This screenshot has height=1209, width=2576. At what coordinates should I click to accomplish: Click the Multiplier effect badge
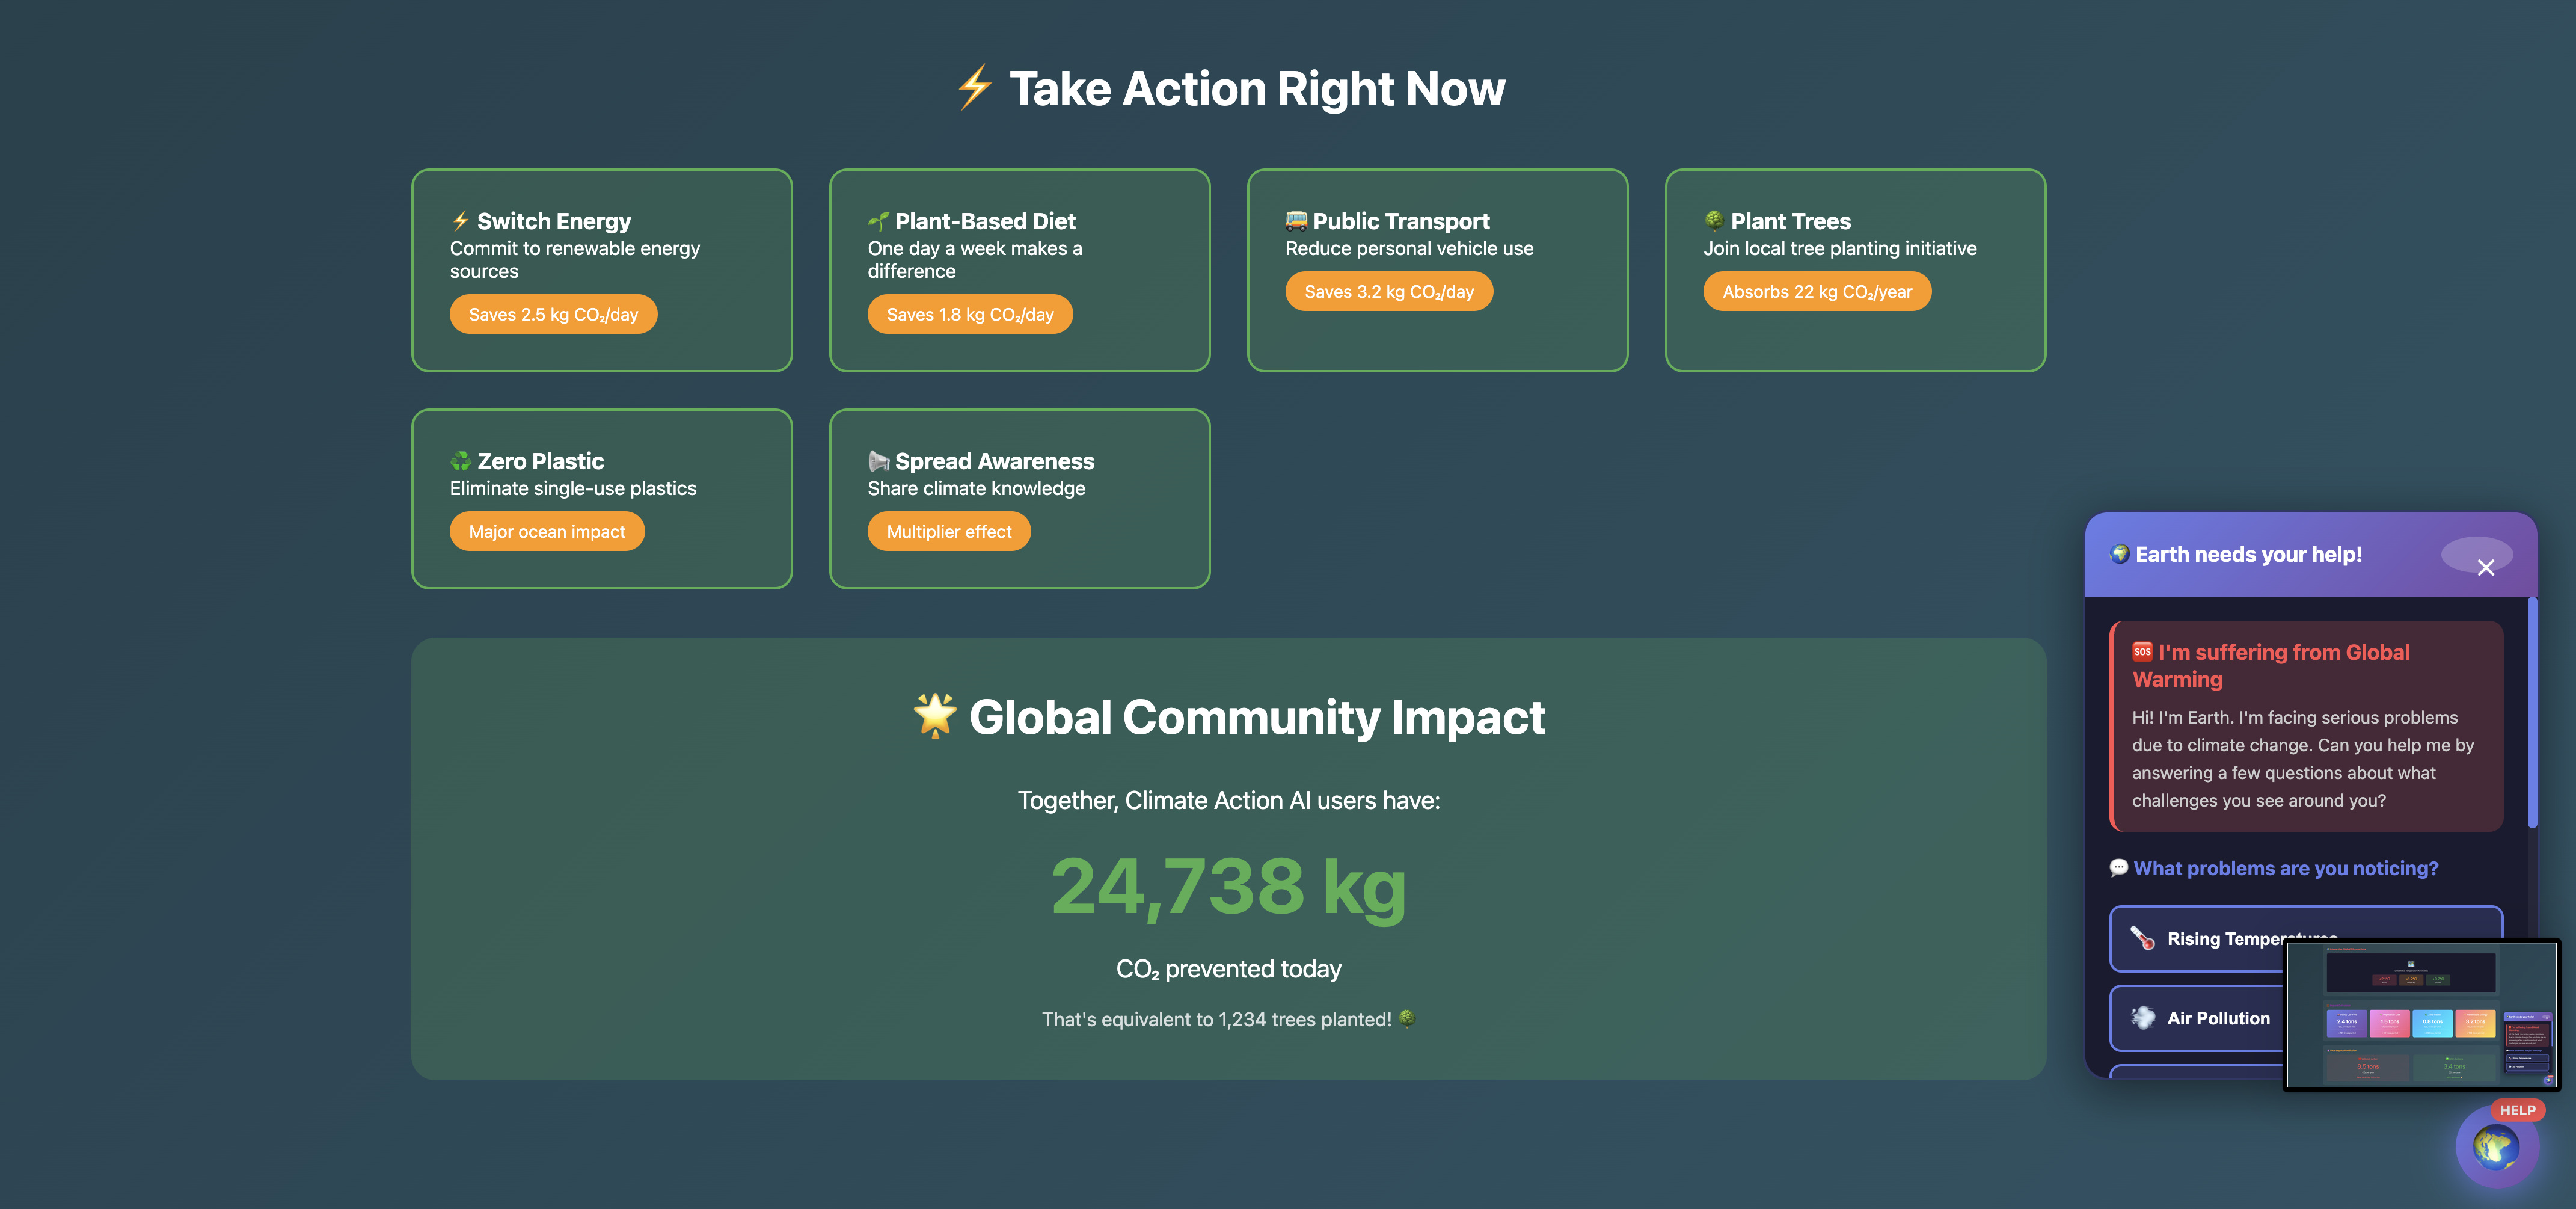[x=948, y=531]
